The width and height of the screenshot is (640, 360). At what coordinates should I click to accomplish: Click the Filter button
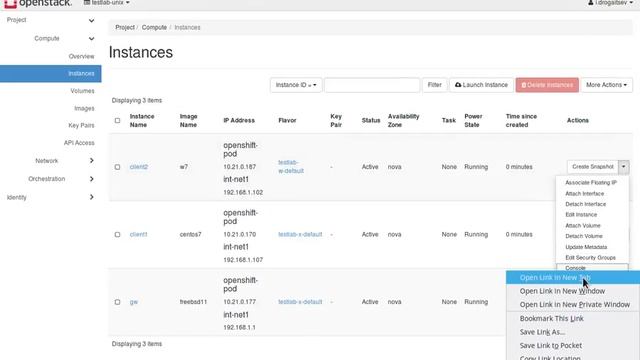(x=434, y=85)
